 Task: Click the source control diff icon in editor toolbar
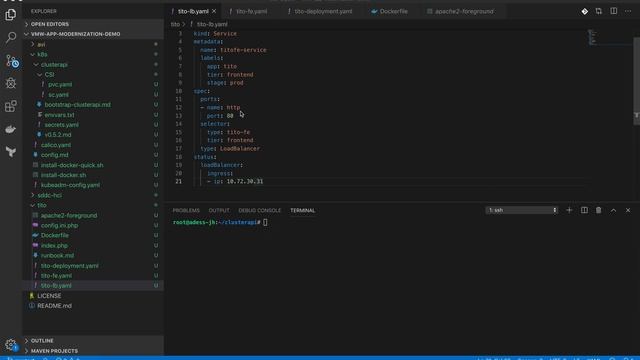pos(584,11)
